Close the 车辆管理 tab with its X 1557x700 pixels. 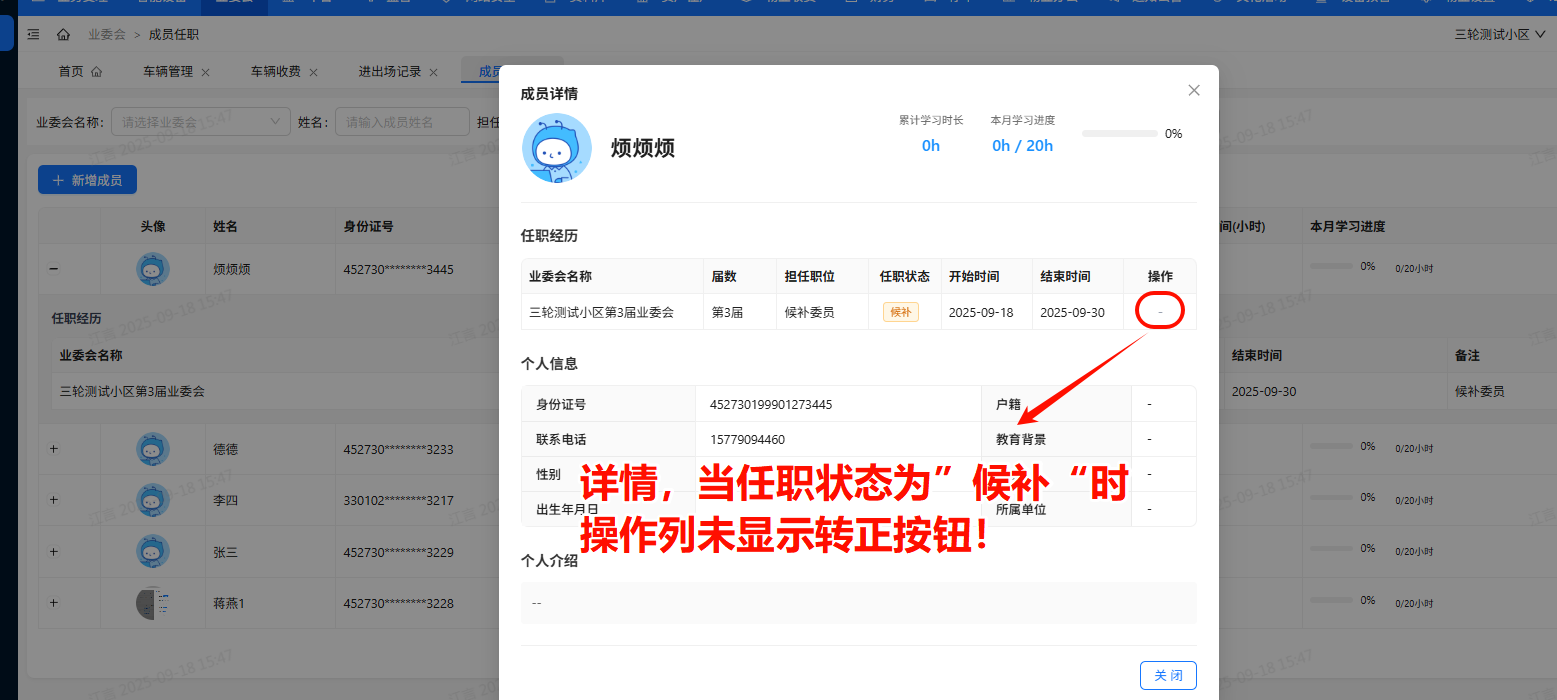coord(205,72)
